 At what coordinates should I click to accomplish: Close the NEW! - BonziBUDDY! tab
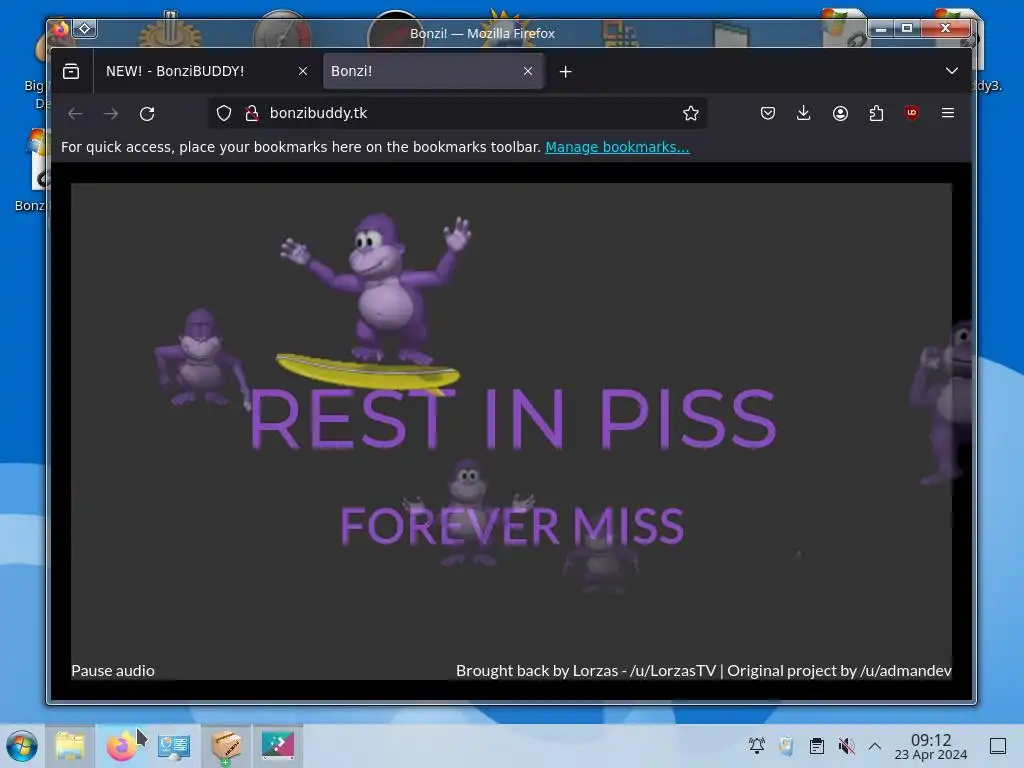pos(302,71)
